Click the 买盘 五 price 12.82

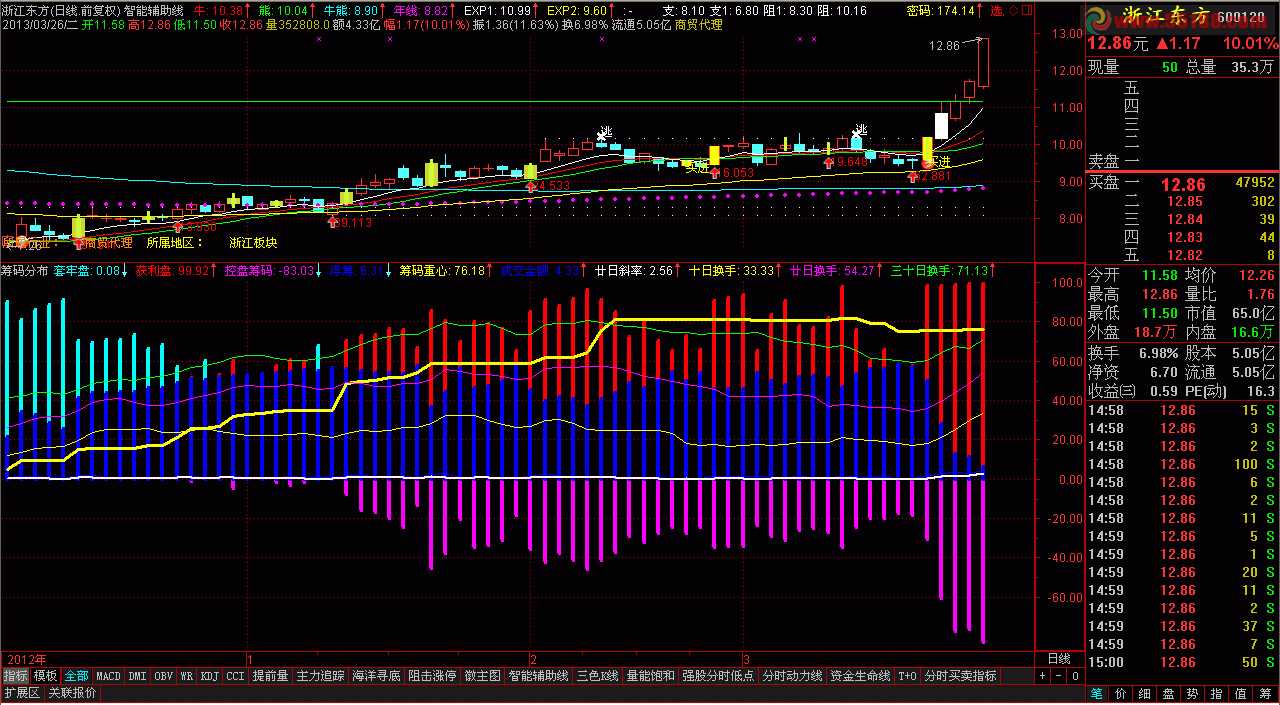[x=1185, y=255]
